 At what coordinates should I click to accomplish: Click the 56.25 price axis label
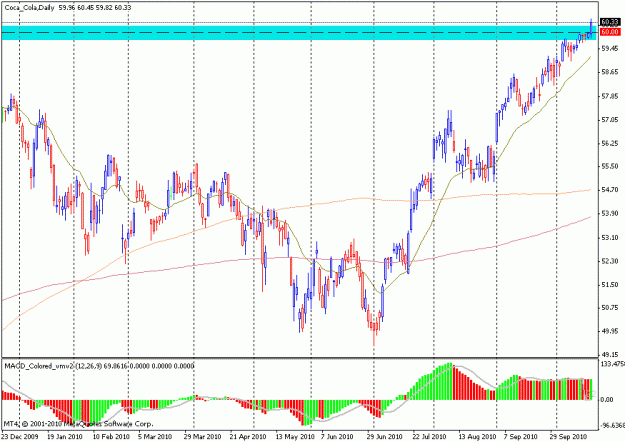pyautogui.click(x=610, y=143)
